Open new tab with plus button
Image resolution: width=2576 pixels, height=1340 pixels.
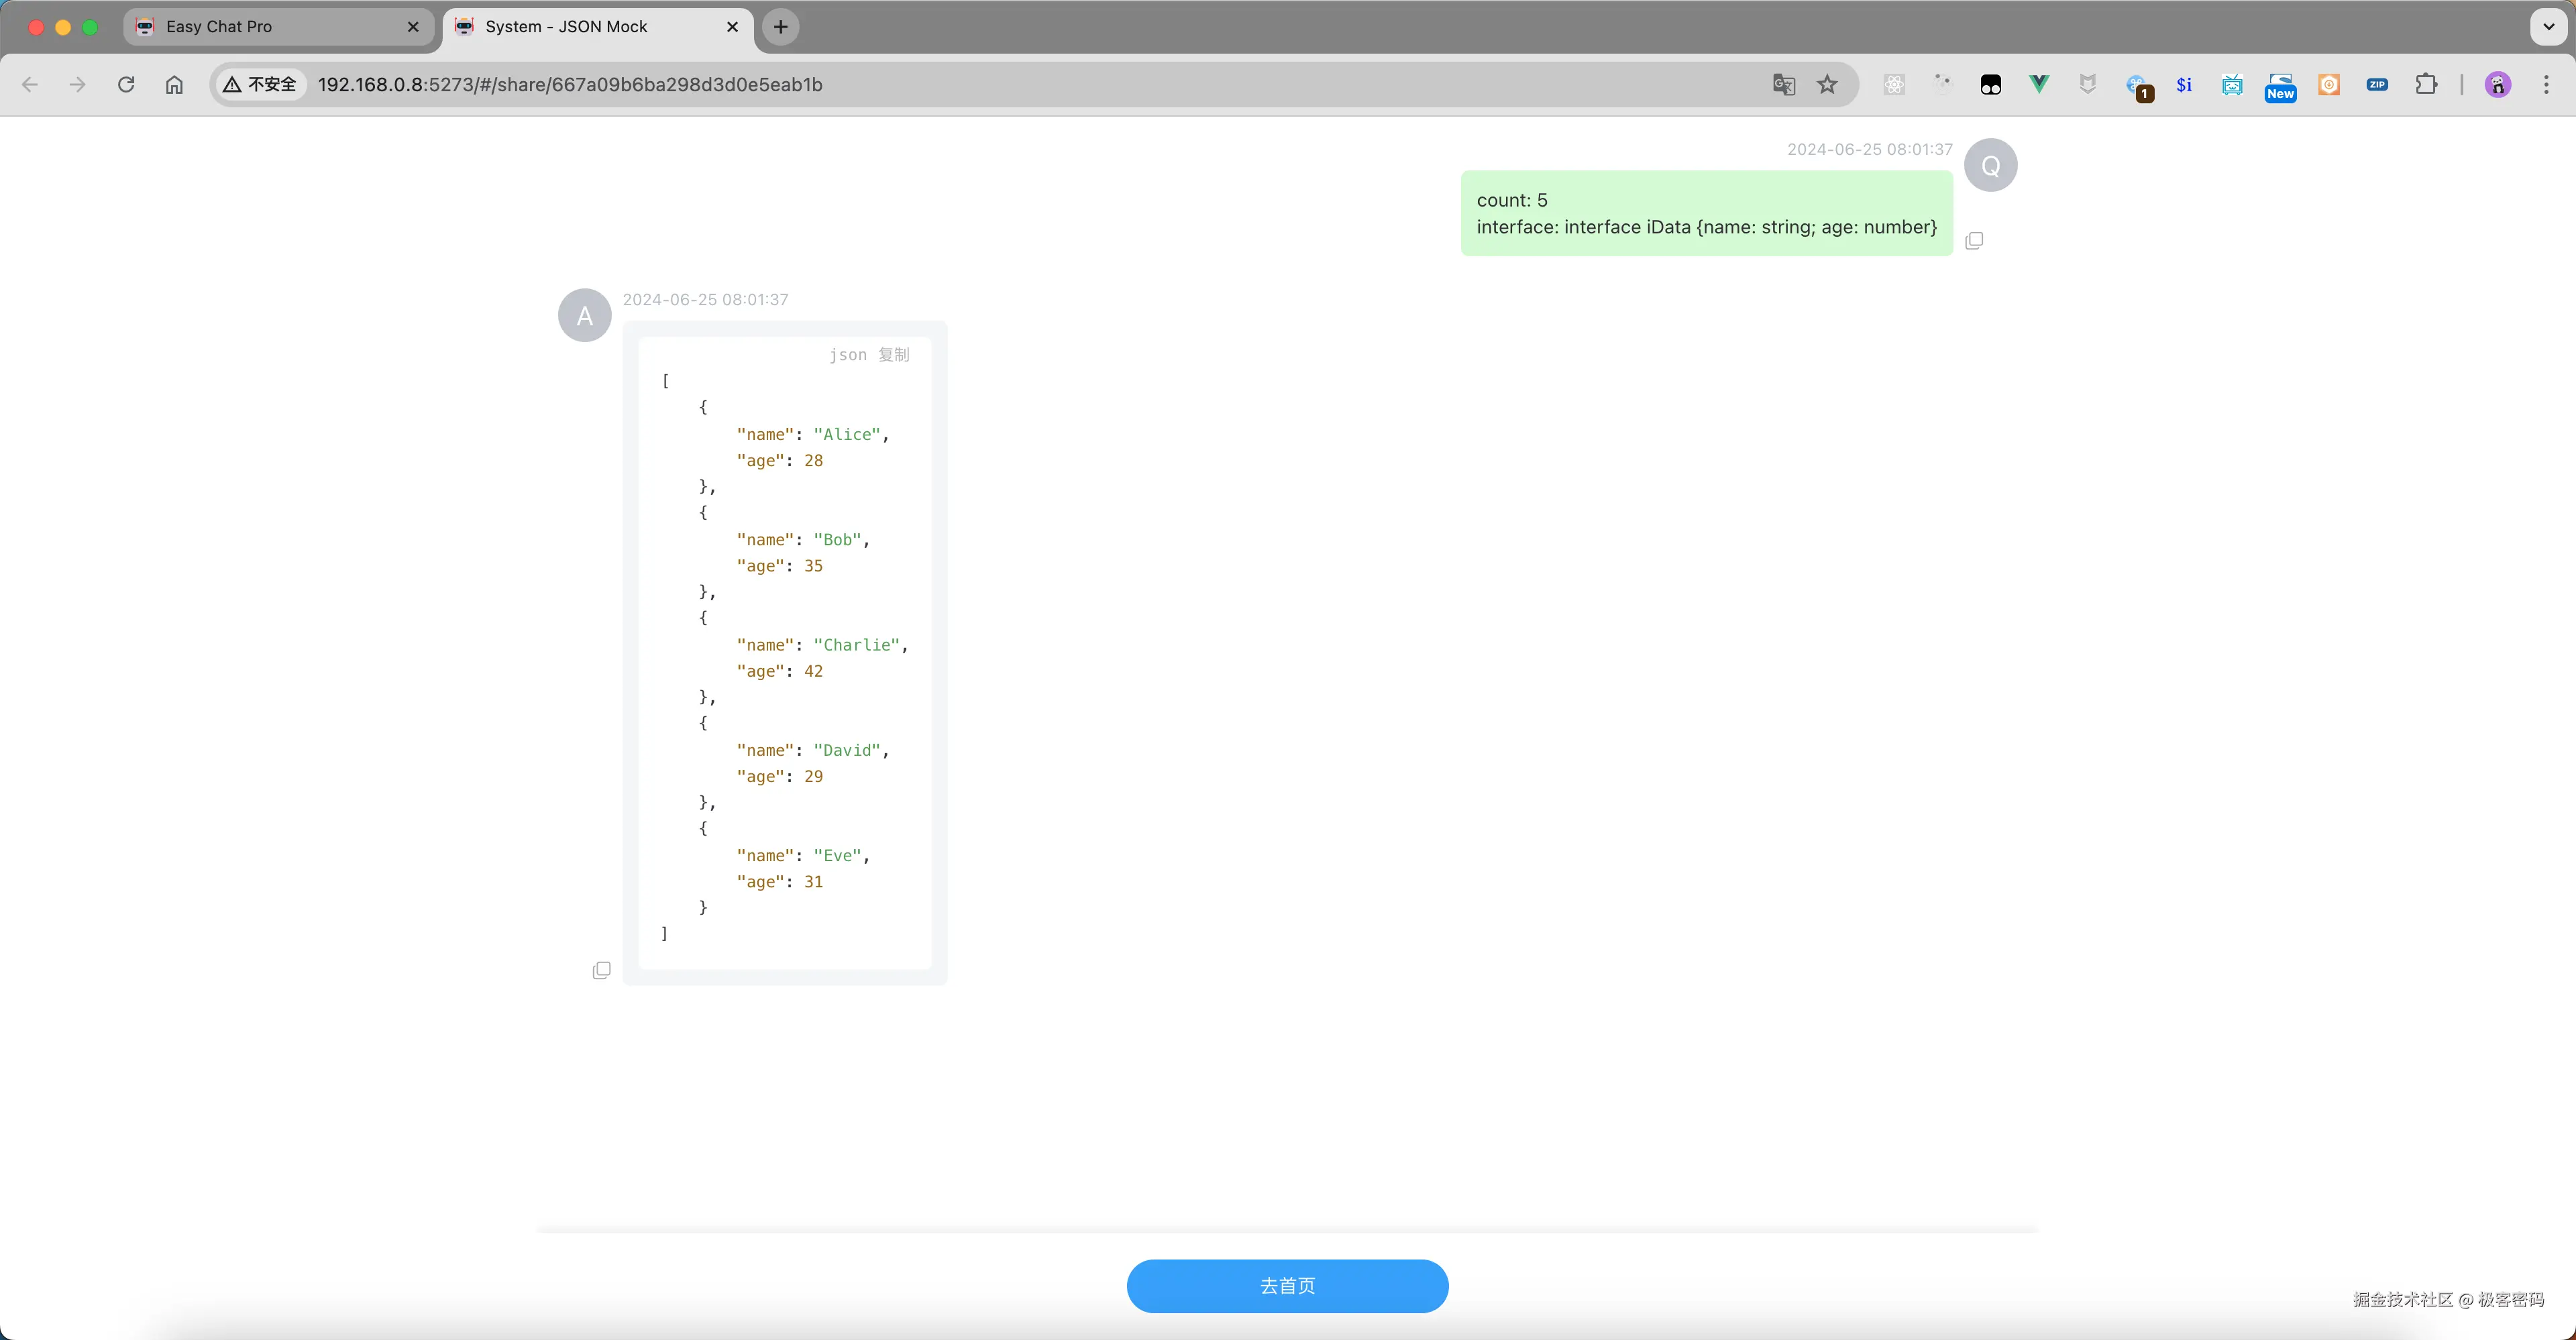tap(780, 27)
